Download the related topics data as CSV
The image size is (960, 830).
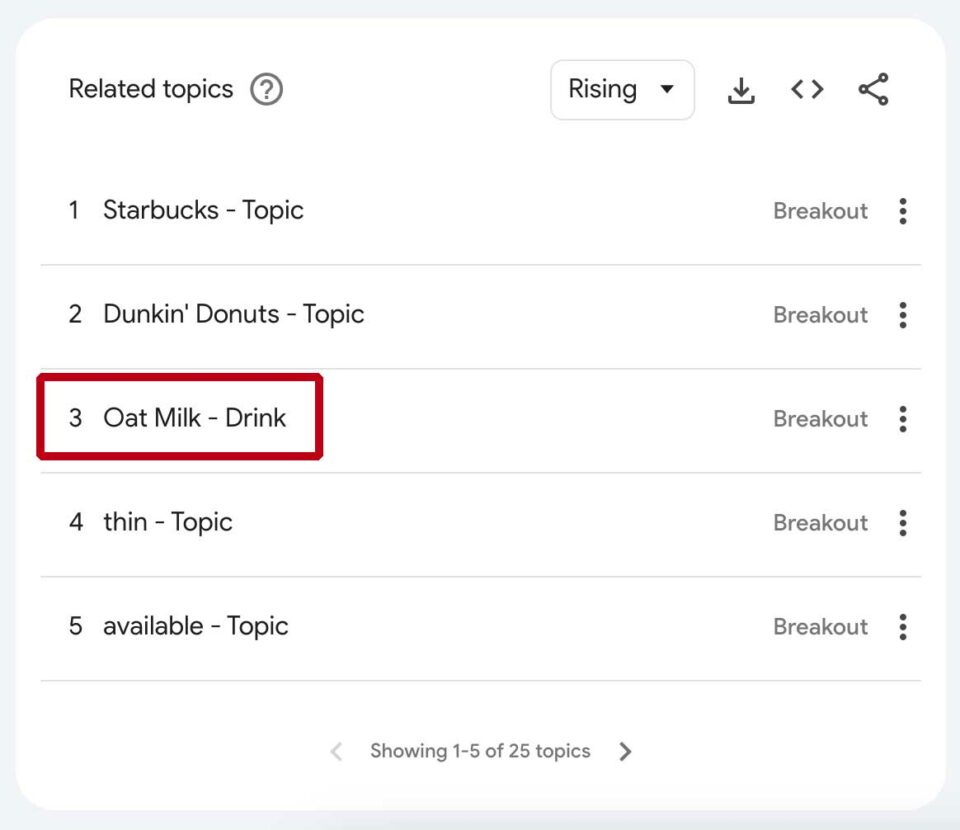[x=740, y=91]
